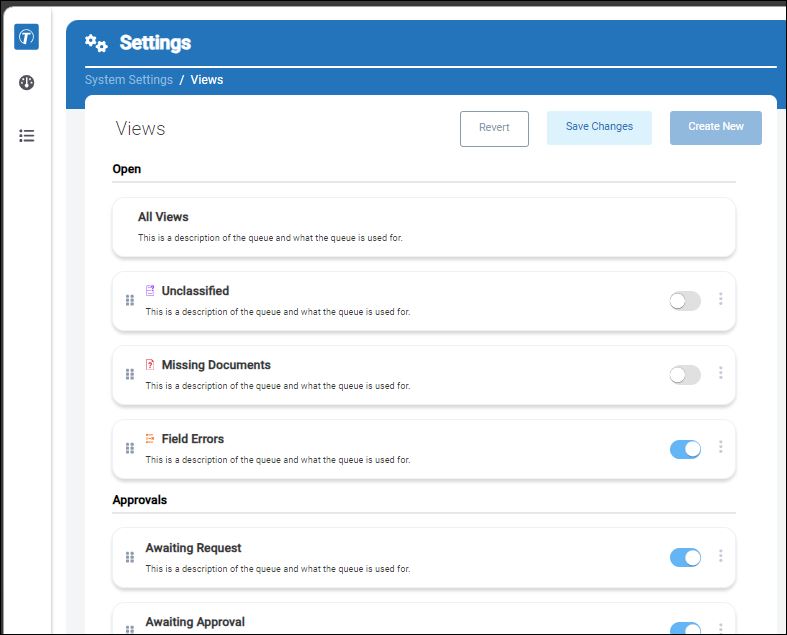Open the dashboard gauge icon in the sidebar
Screen dimensions: 787x635
(27, 82)
